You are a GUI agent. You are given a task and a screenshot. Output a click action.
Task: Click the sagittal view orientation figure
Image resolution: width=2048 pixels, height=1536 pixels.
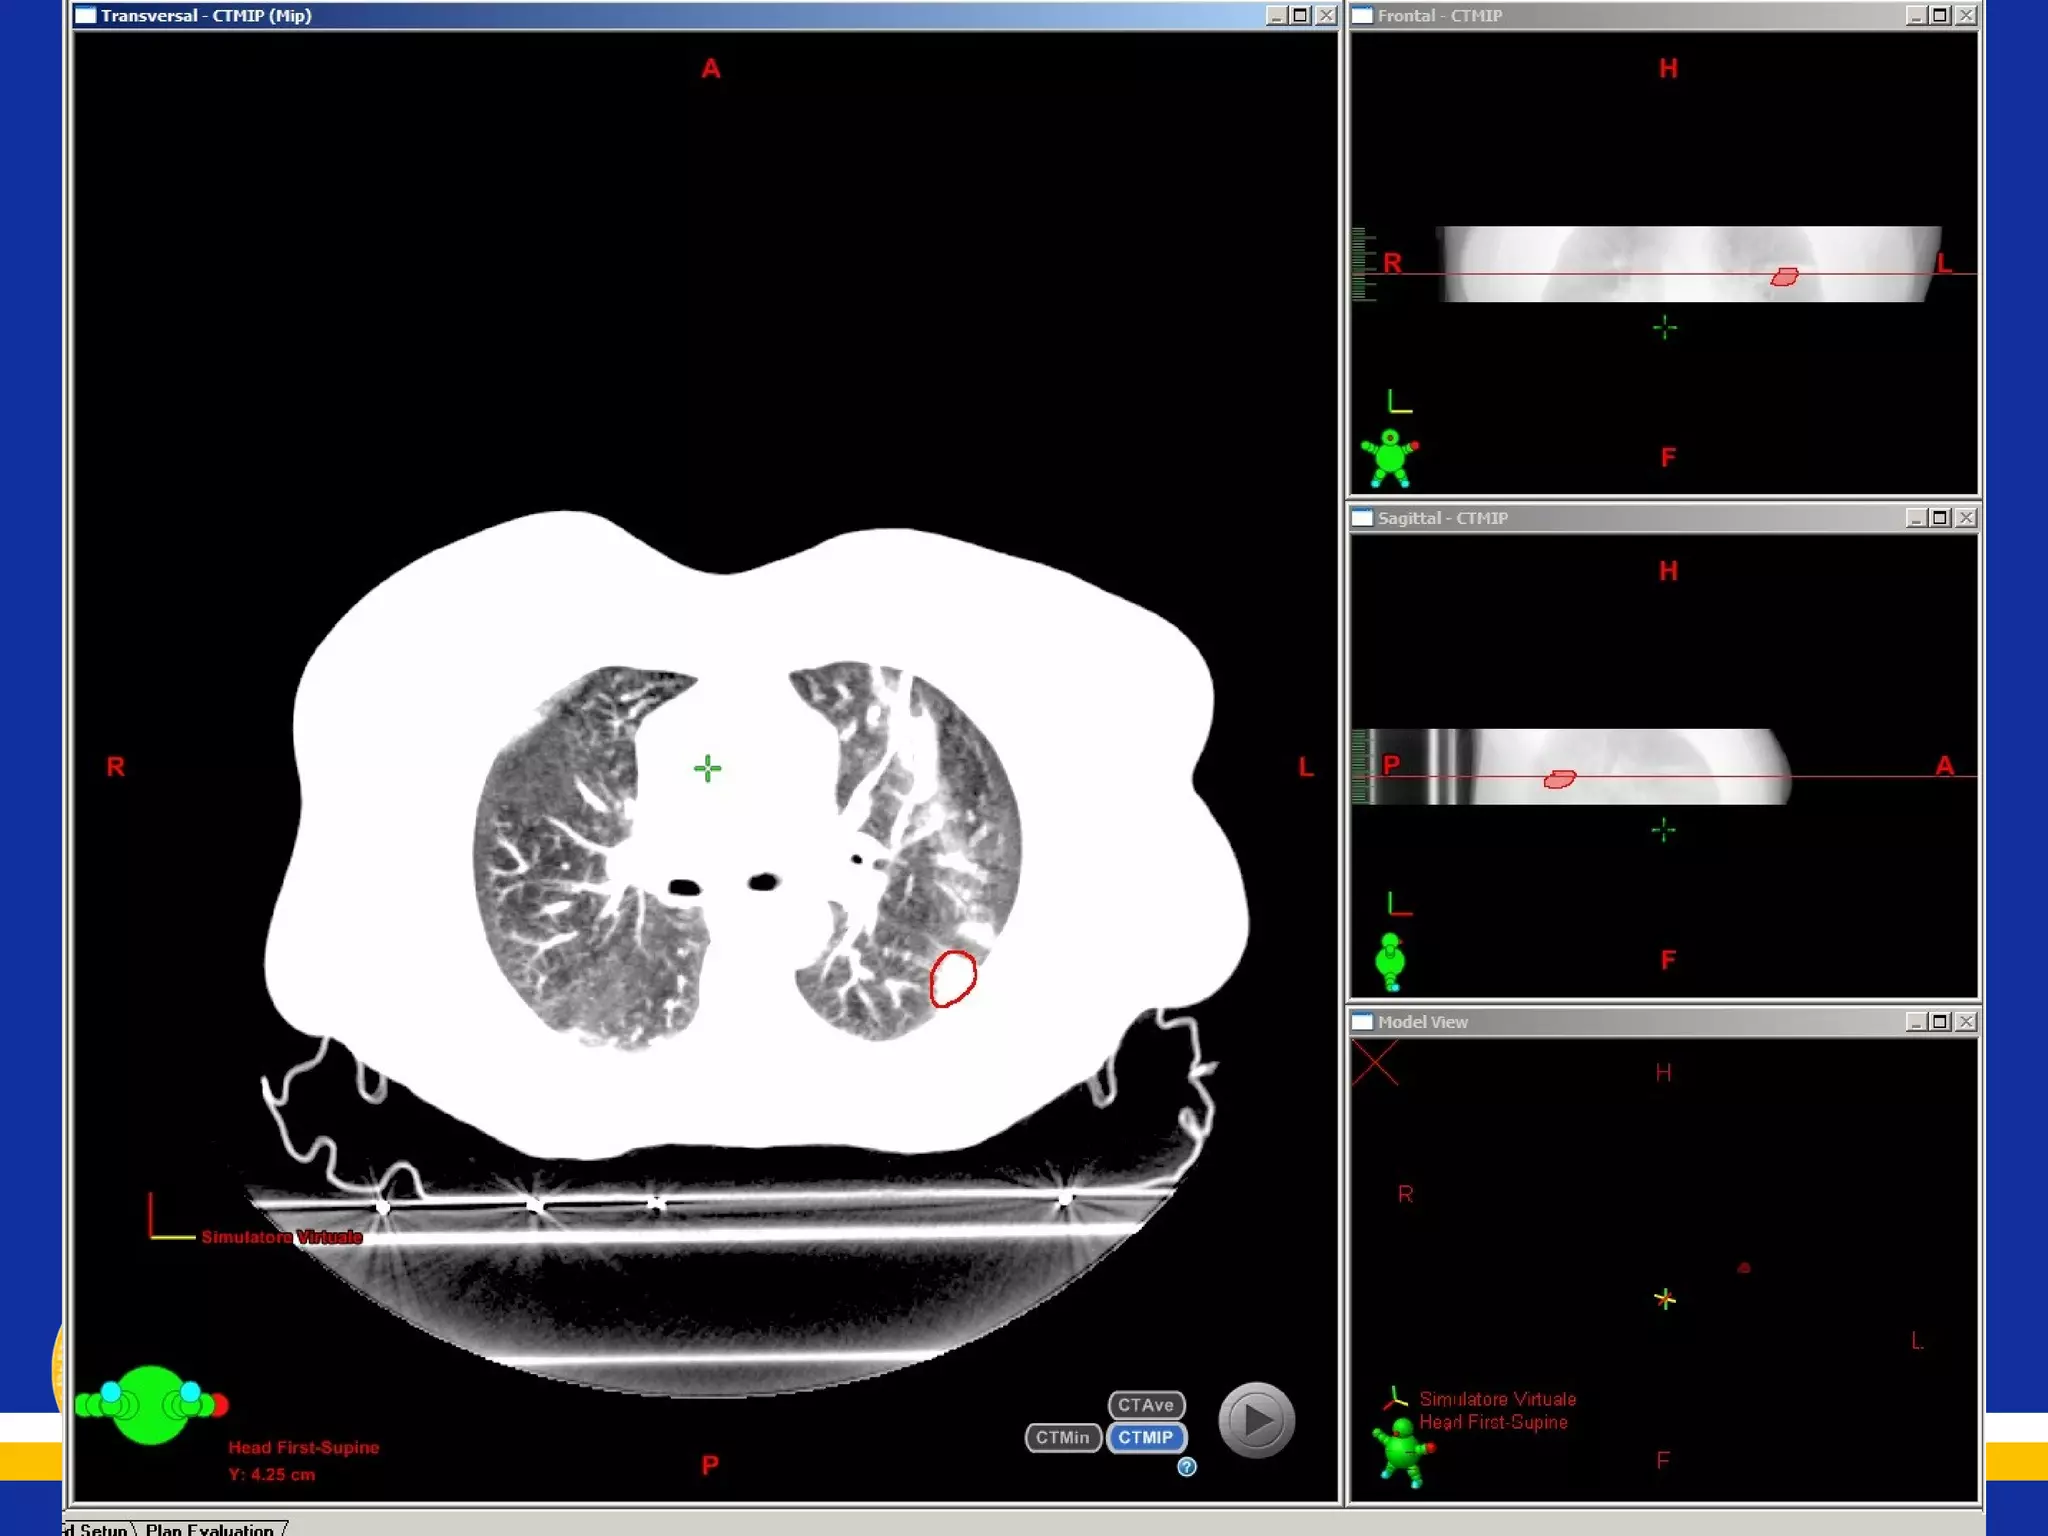tap(1390, 961)
